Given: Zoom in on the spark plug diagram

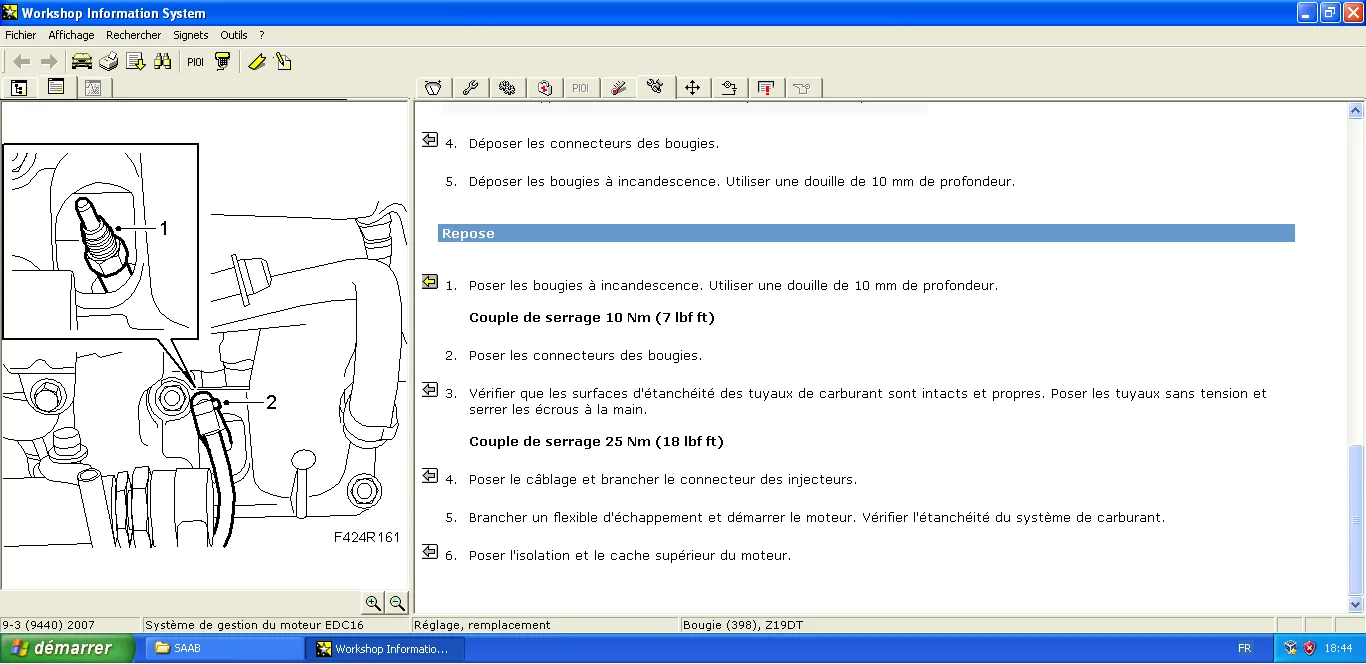Looking at the screenshot, I should (x=373, y=603).
